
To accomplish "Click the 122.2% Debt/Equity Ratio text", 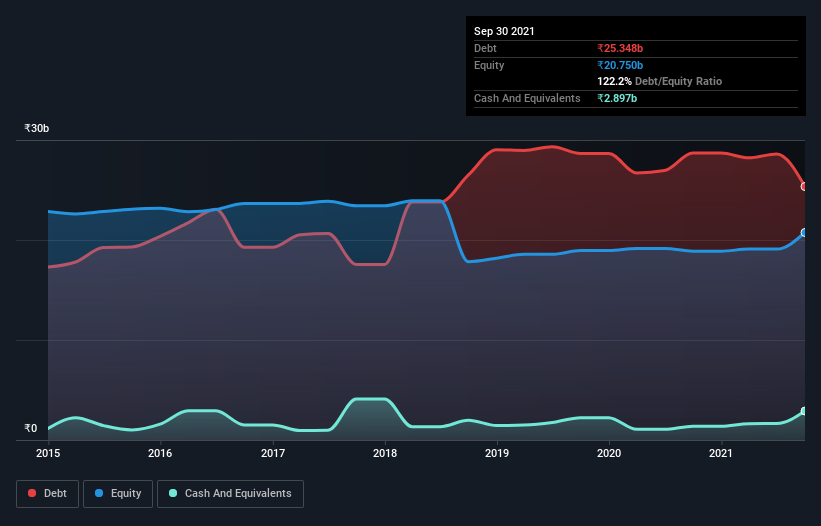I will [660, 81].
